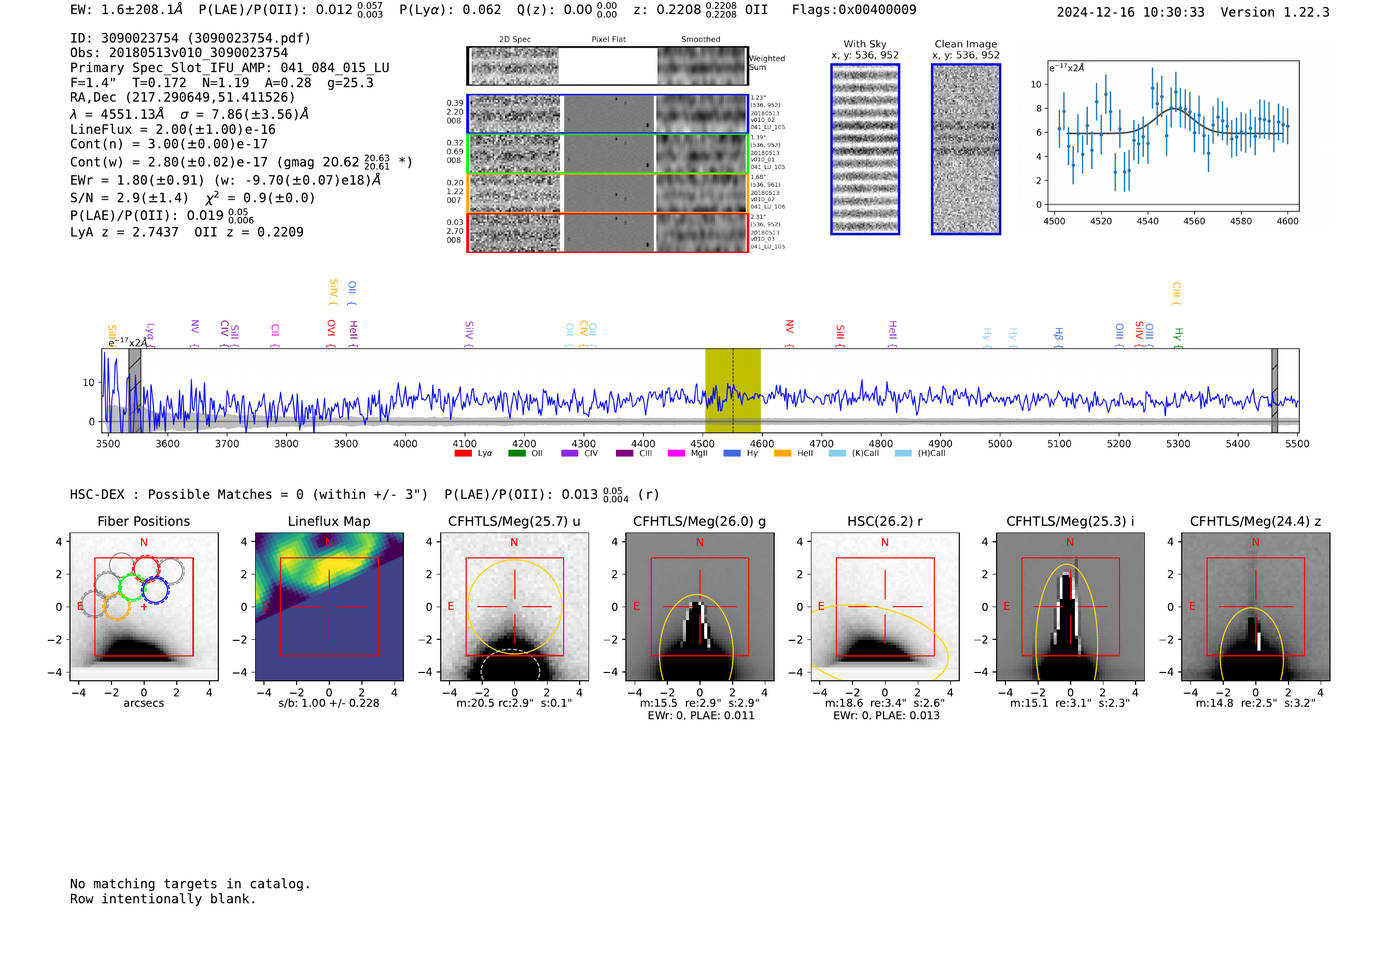Click the RA,Dec coordinates text
Viewport: 1400px width, 953px height.
(x=183, y=98)
